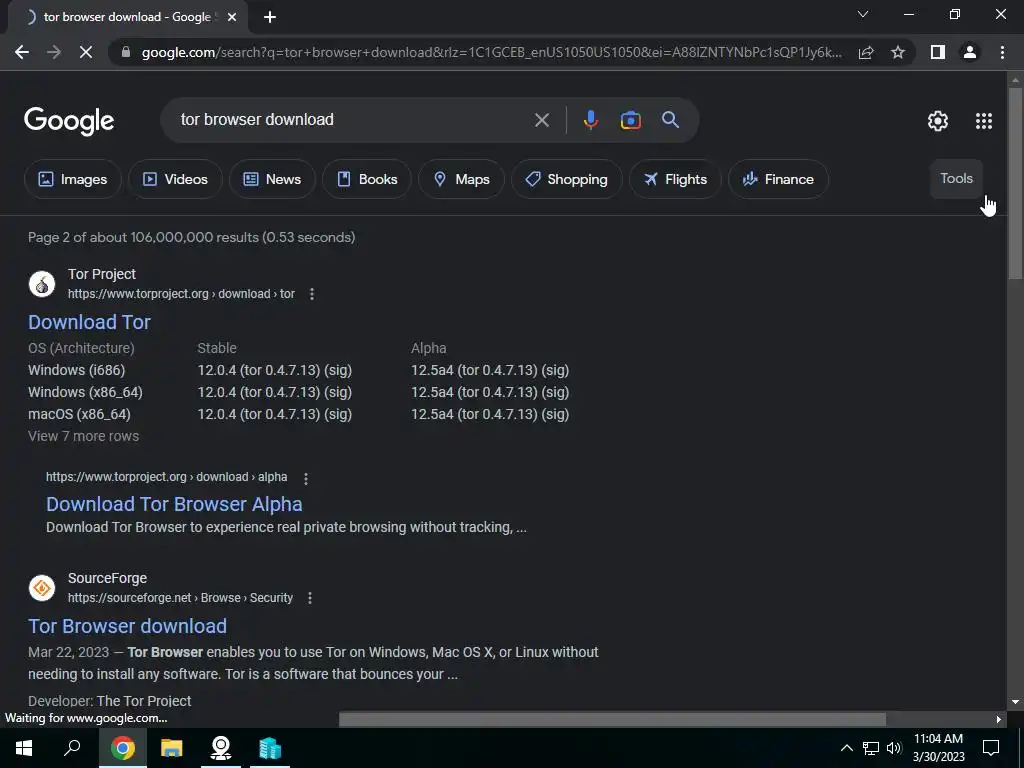Viewport: 1024px width, 768px height.
Task: Clear the search query with X
Action: click(541, 120)
